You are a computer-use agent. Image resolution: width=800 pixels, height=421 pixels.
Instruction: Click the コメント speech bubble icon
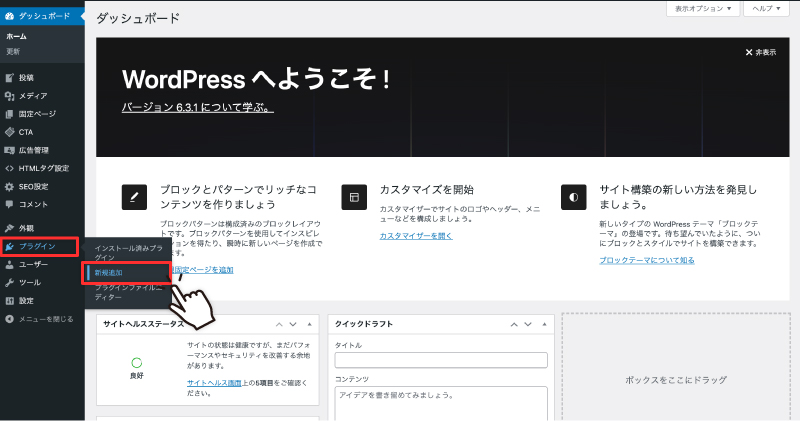[9, 204]
